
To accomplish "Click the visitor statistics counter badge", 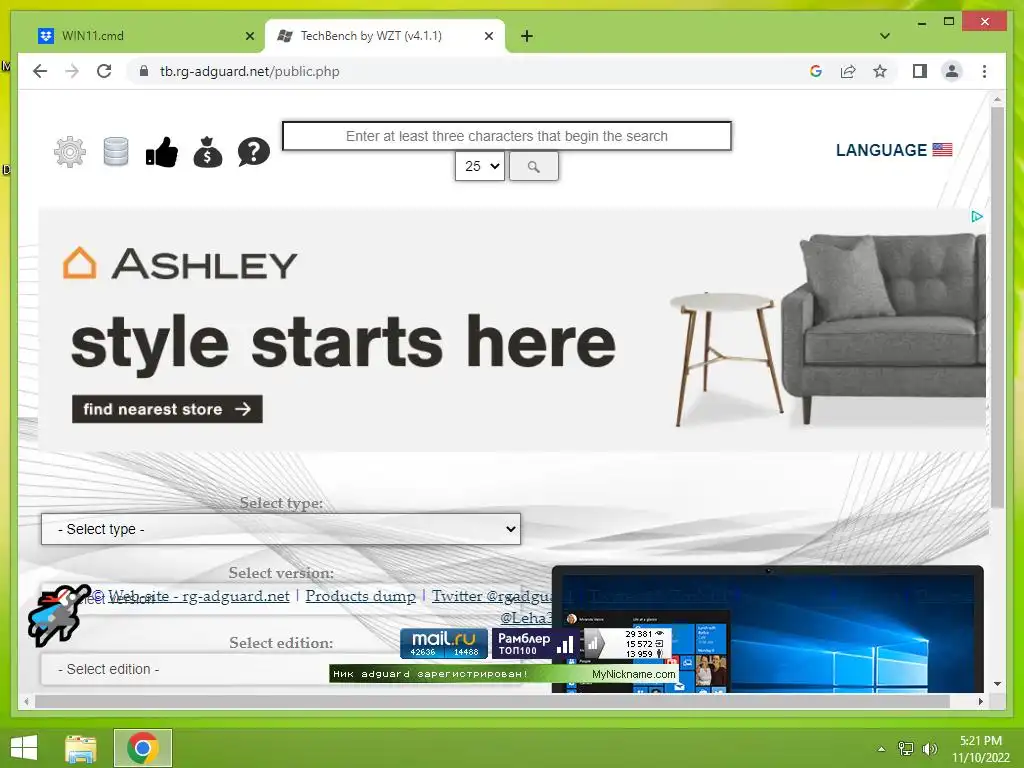I will [627, 643].
